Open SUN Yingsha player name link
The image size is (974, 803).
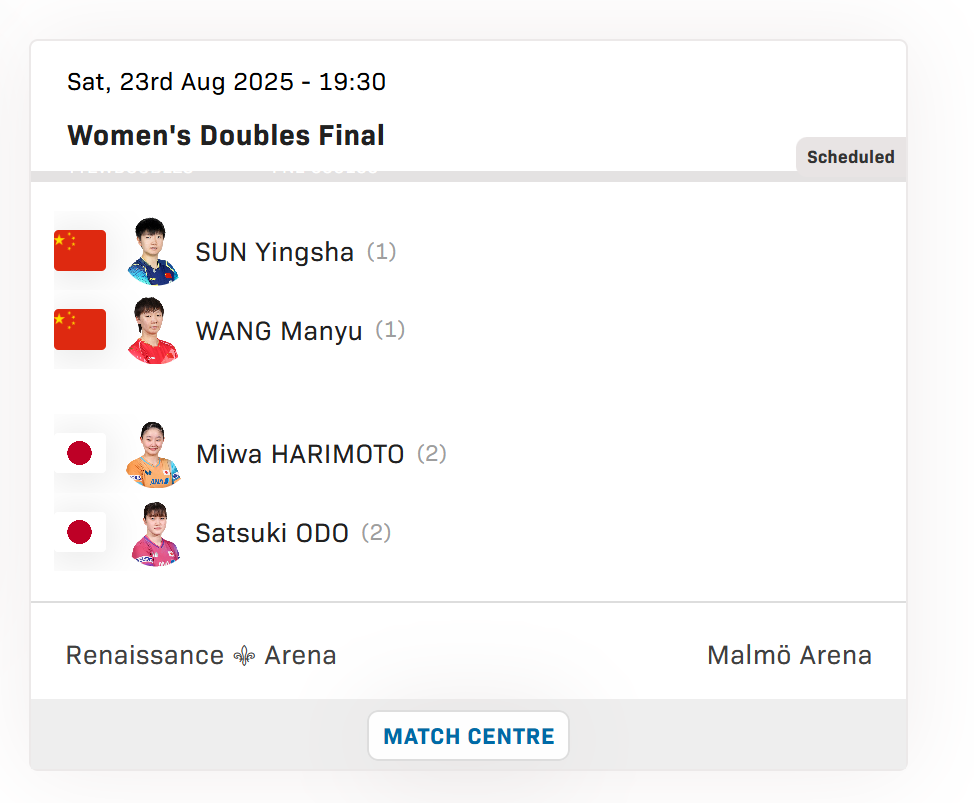[274, 252]
